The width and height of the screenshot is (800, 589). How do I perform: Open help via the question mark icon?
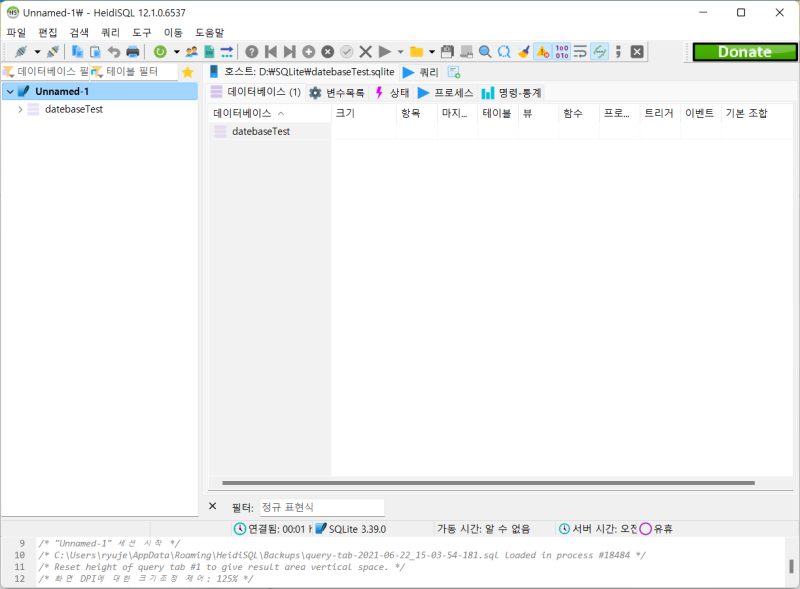(x=252, y=52)
